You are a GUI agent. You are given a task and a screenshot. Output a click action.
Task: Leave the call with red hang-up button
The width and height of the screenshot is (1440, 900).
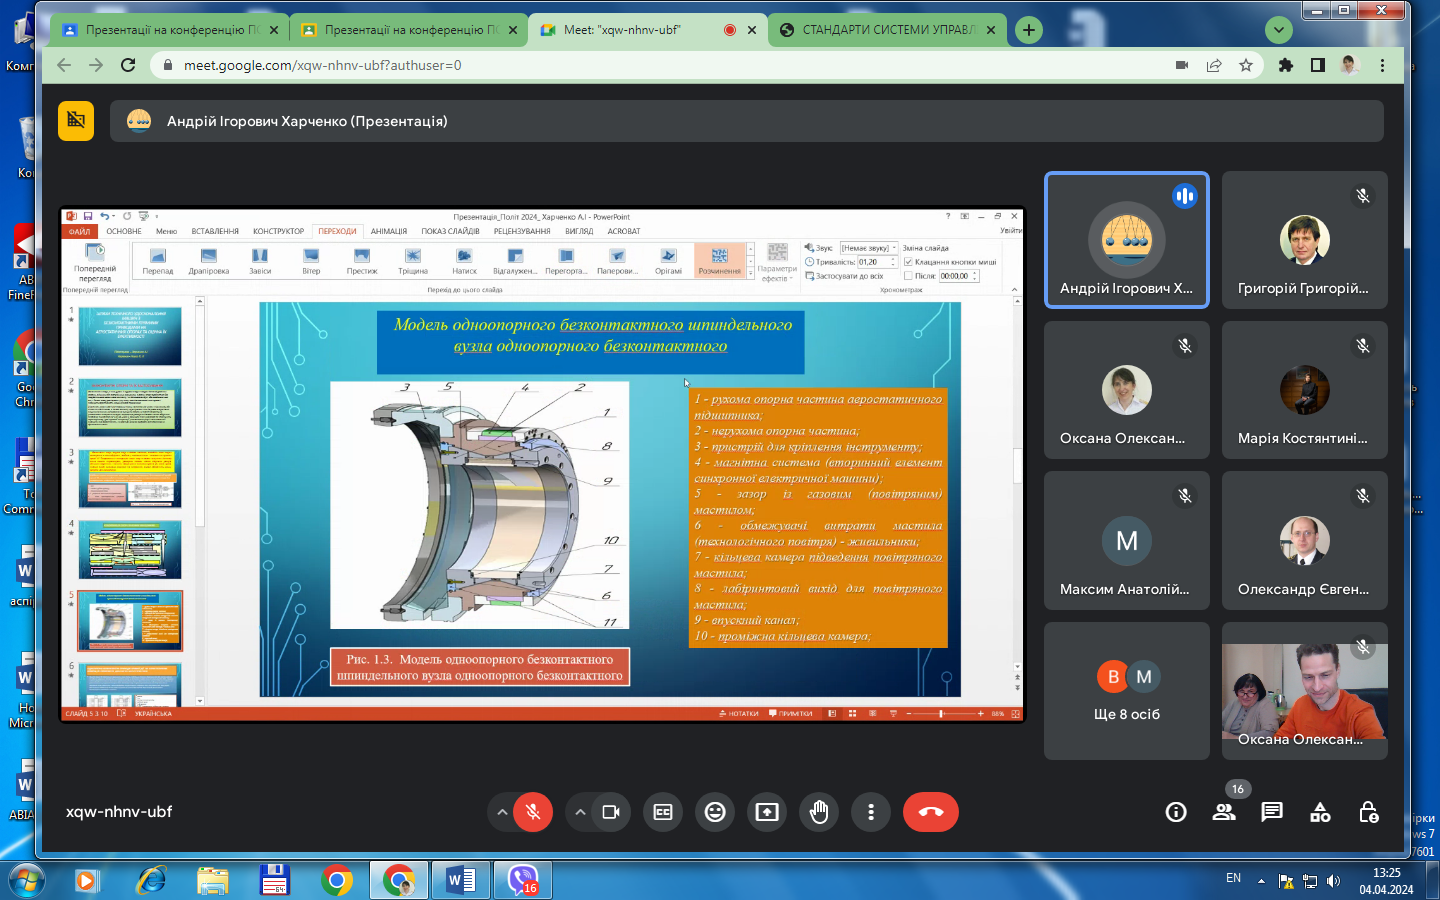(930, 812)
